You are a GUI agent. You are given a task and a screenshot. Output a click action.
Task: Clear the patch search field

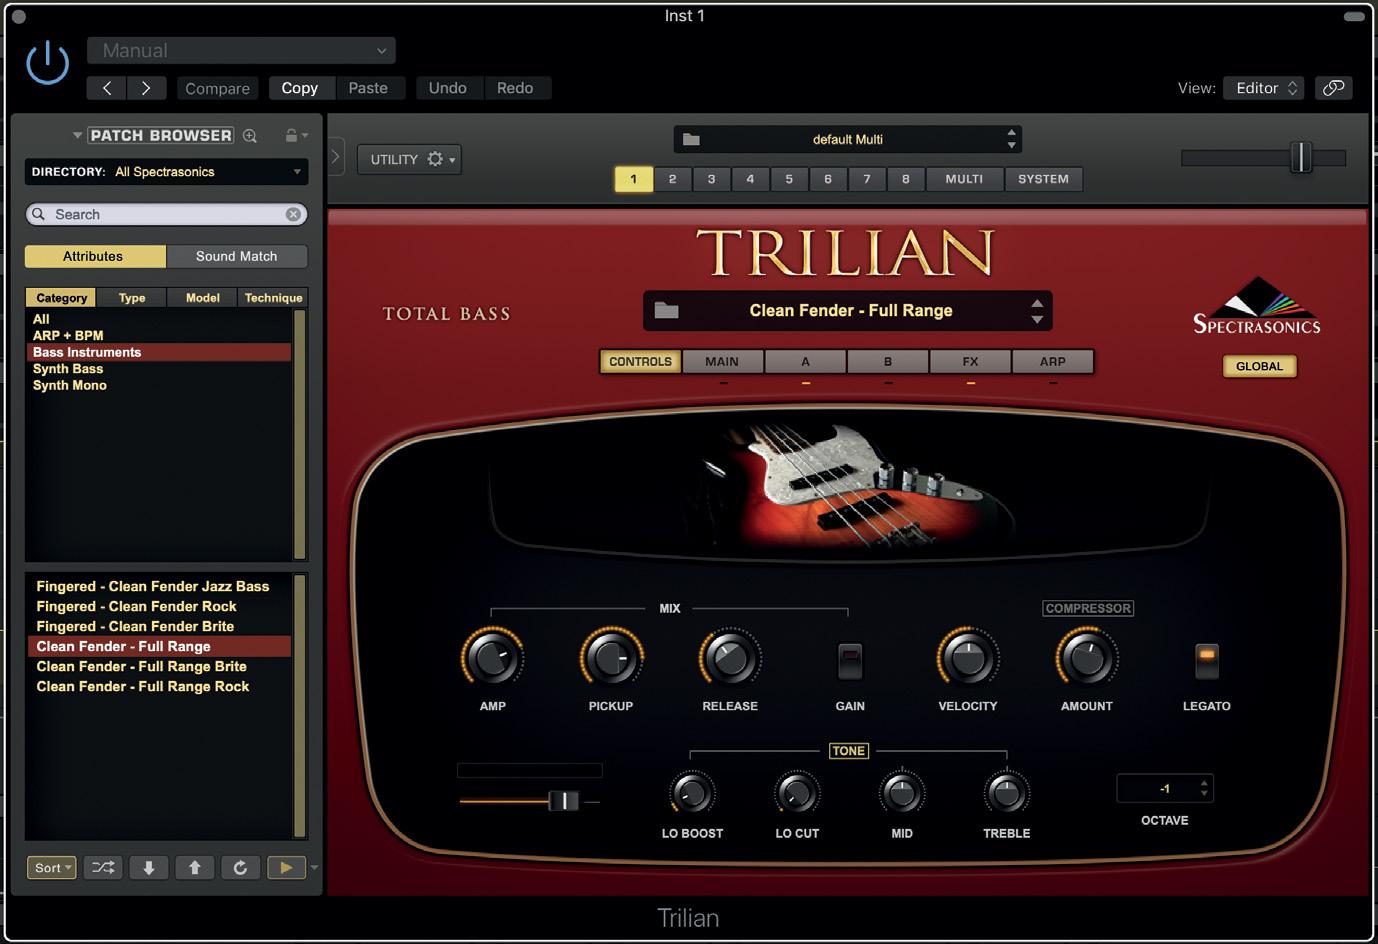coord(293,214)
